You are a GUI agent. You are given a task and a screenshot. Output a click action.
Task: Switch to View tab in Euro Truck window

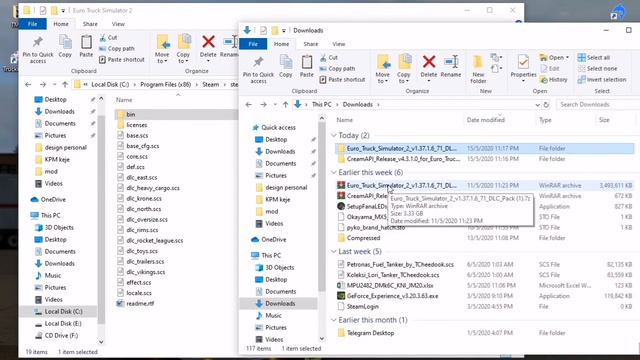[x=118, y=24]
